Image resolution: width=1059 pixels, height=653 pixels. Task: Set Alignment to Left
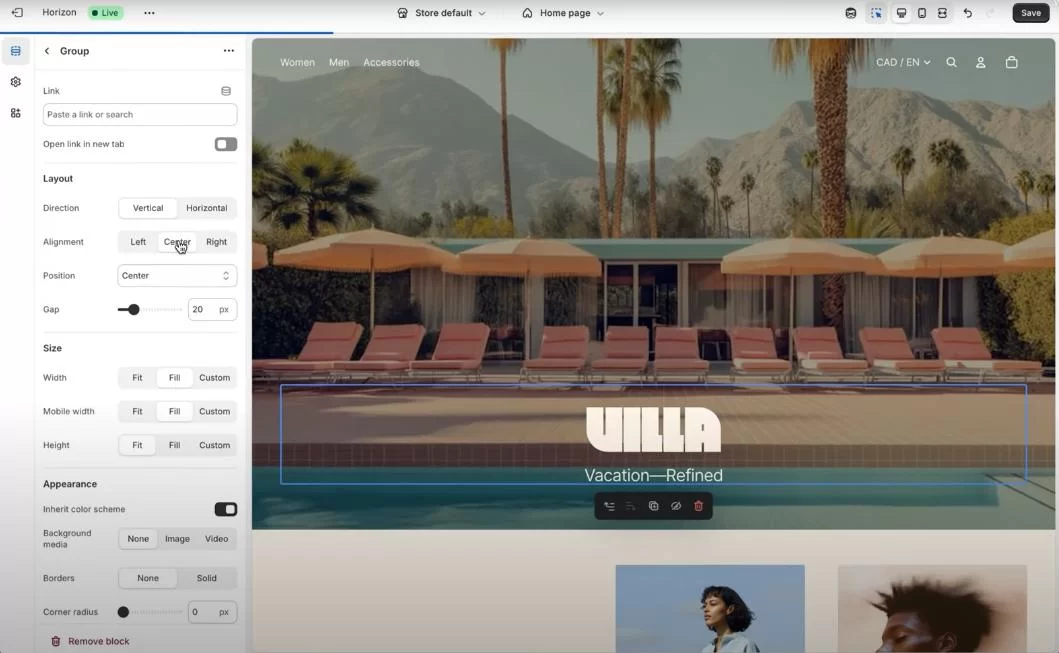(x=138, y=242)
